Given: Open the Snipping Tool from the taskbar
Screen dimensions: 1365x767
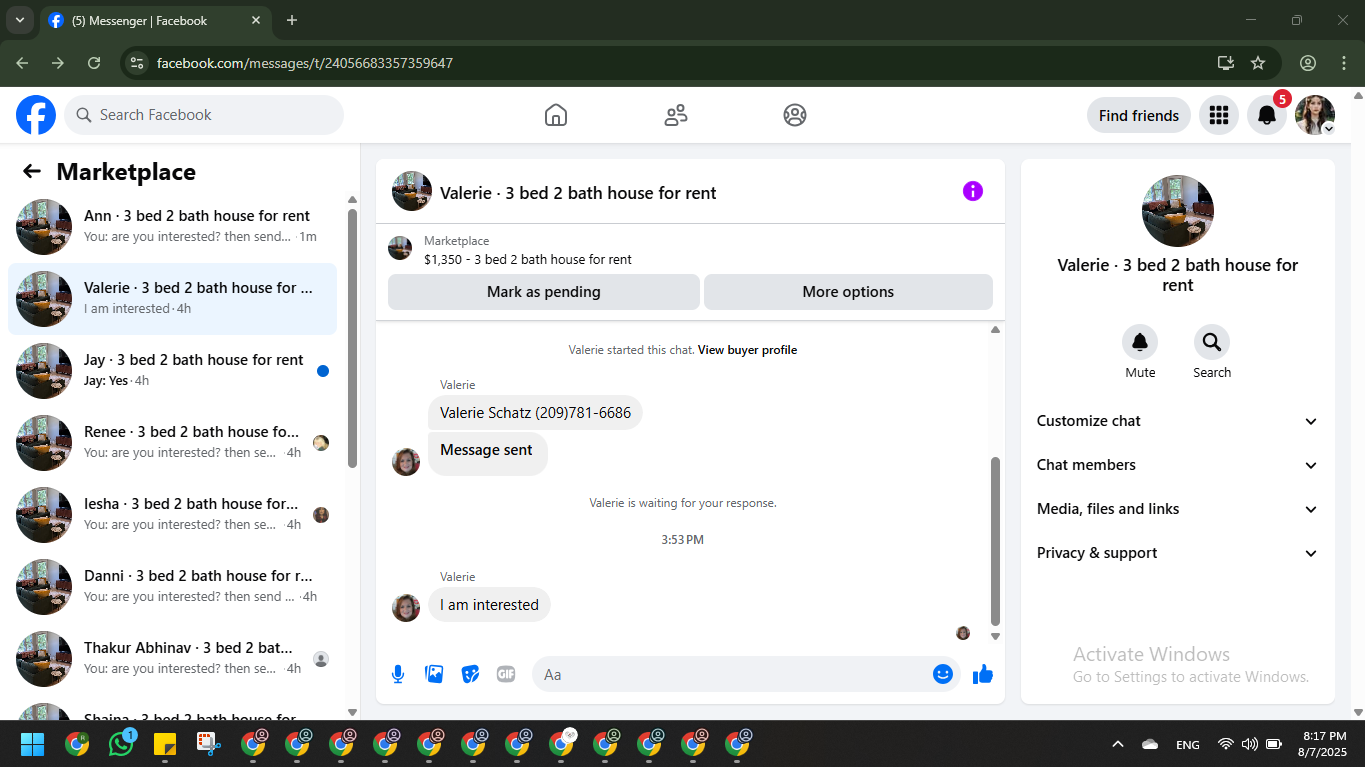Looking at the screenshot, I should pyautogui.click(x=208, y=744).
